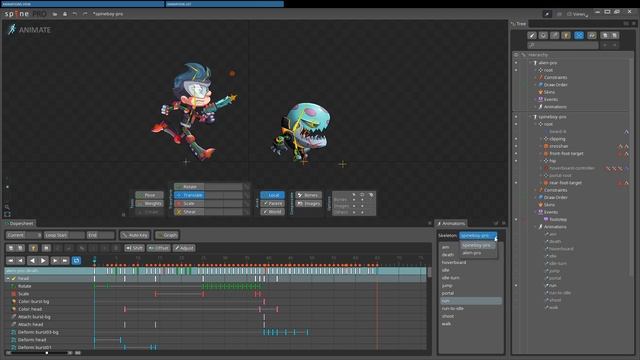This screenshot has width=640, height=360.
Task: Set the axis to Parent
Action: pyautogui.click(x=272, y=203)
